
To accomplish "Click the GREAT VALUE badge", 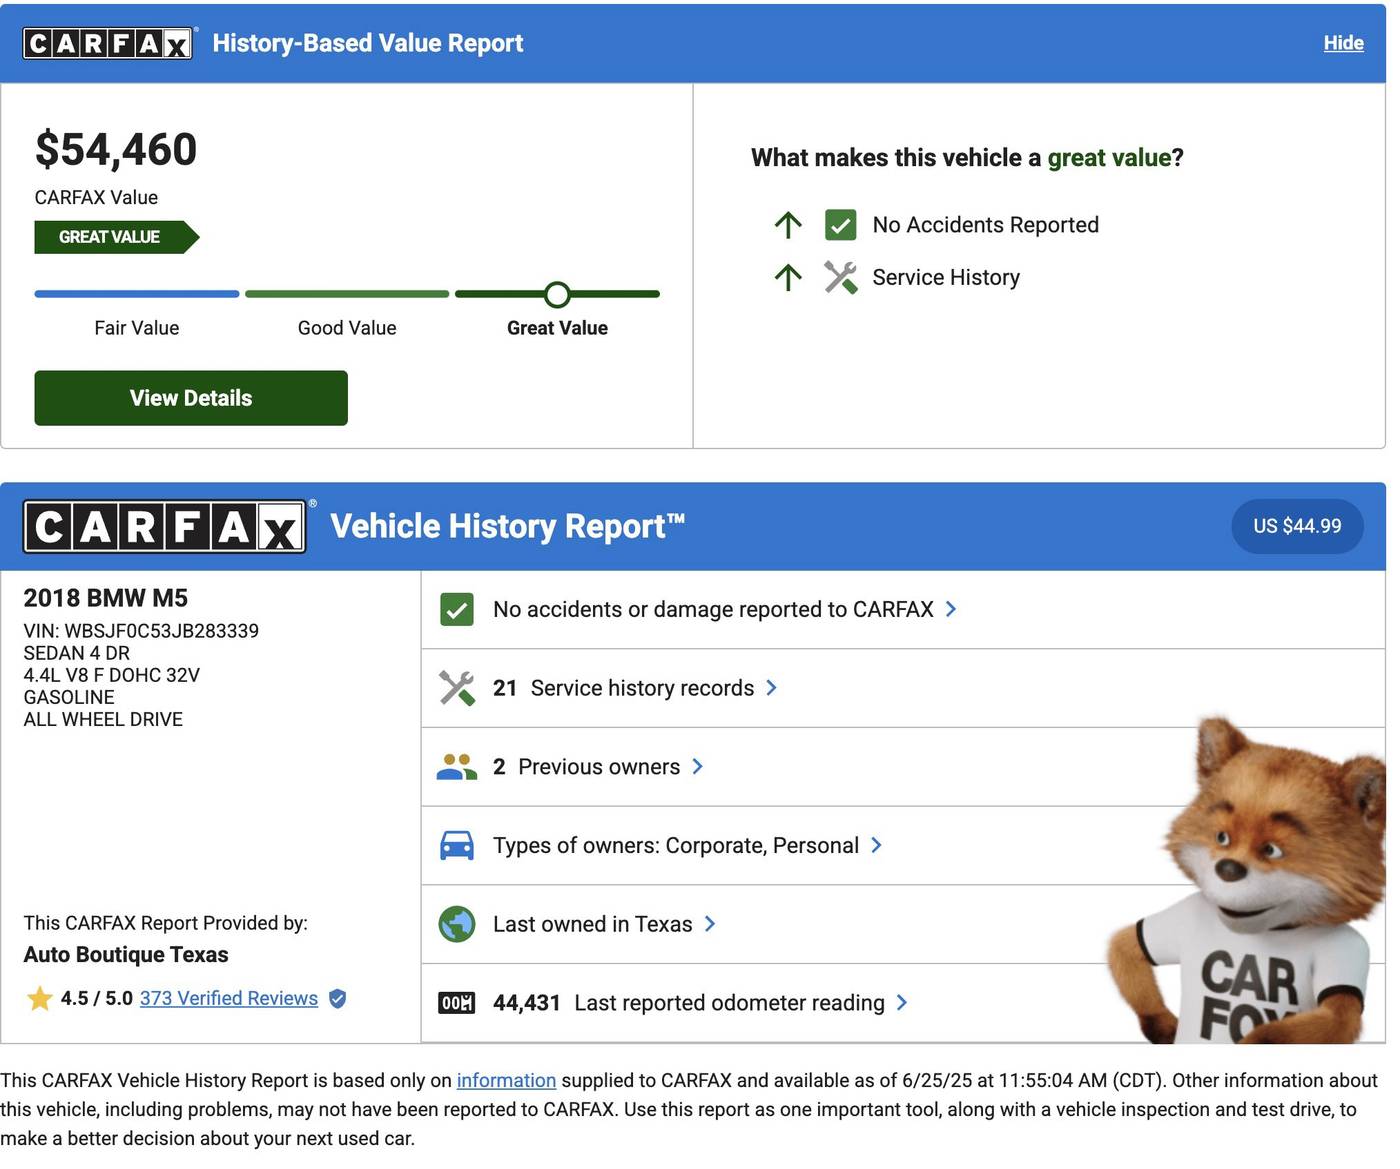I will point(117,237).
